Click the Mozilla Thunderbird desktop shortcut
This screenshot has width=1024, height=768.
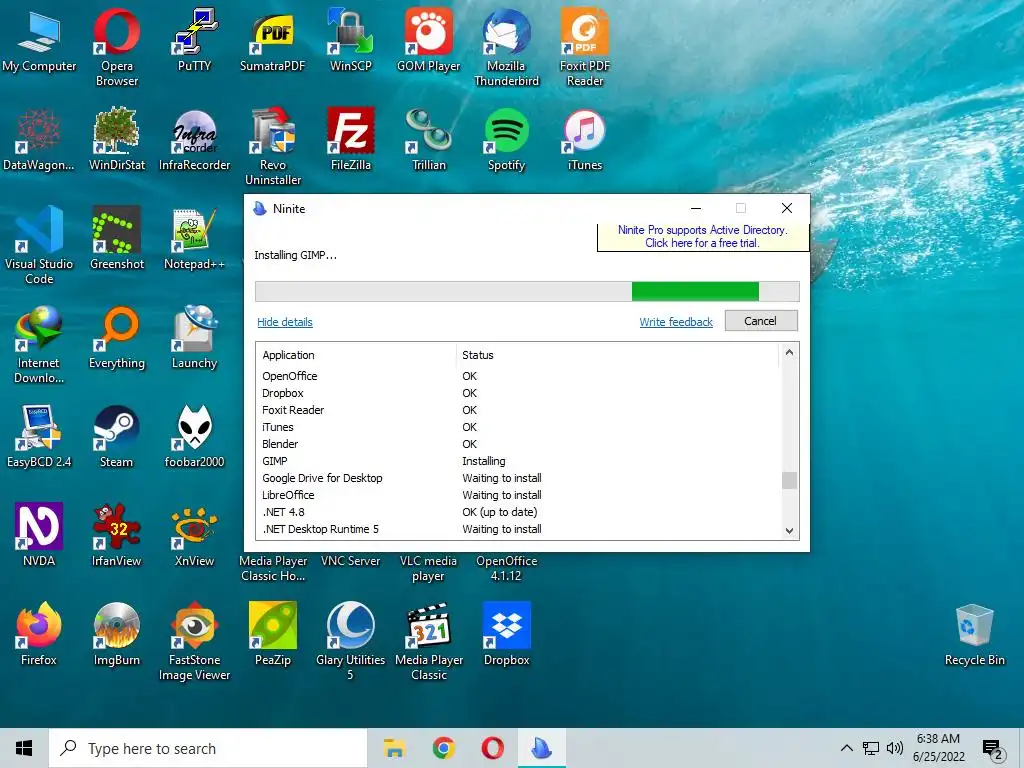(x=506, y=47)
